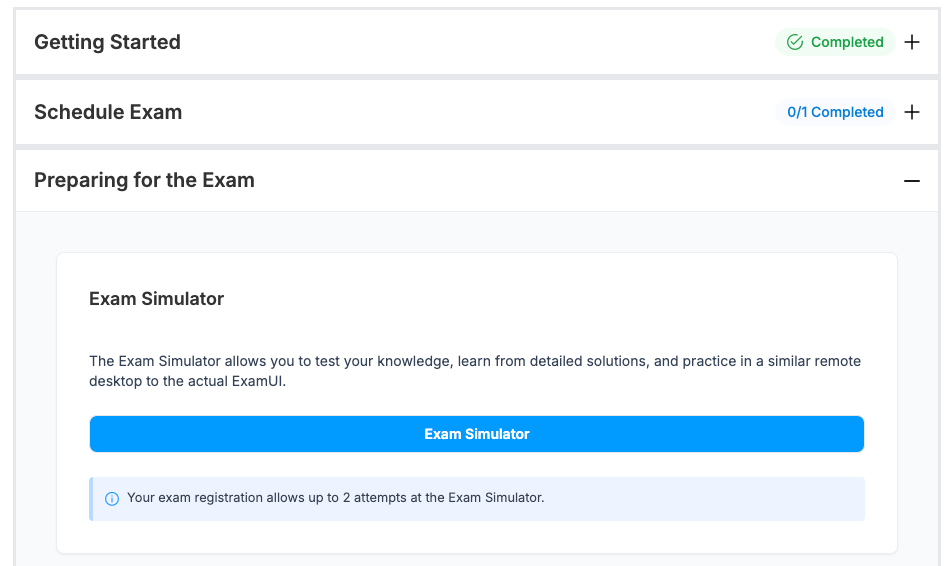Viewport: 946px width, 566px height.
Task: Click the green checkmark circle icon
Action: (x=795, y=42)
